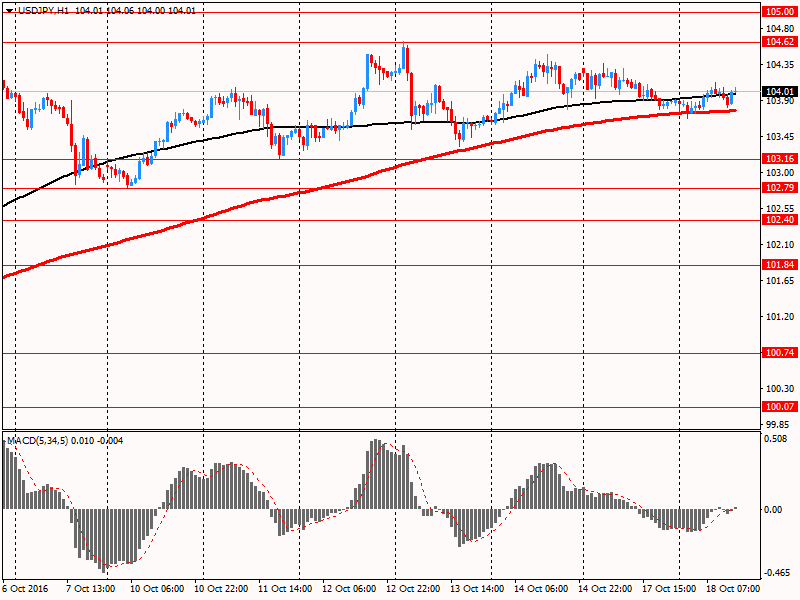Click the 10 Oct 06:00 time label
Image resolution: width=800 pixels, height=600 pixels.
(x=157, y=588)
